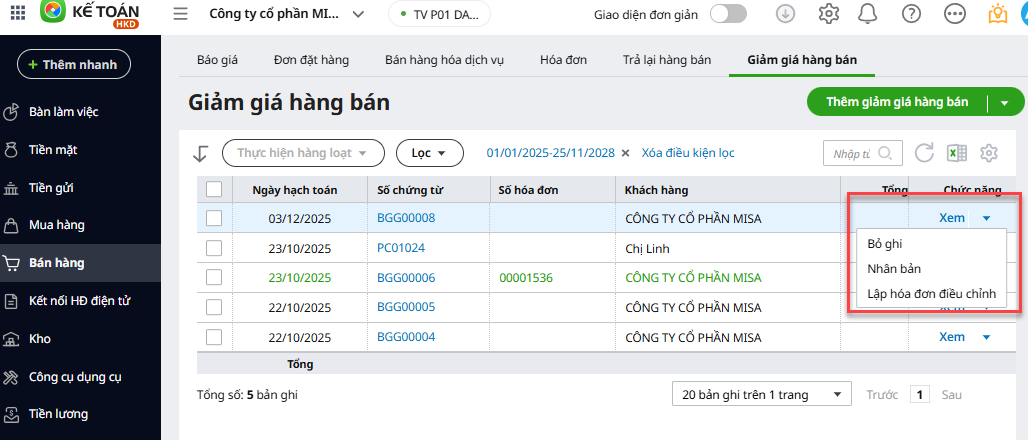Select checkbox for row BGG00006
Image resolution: width=1028 pixels, height=440 pixels.
[x=214, y=277]
